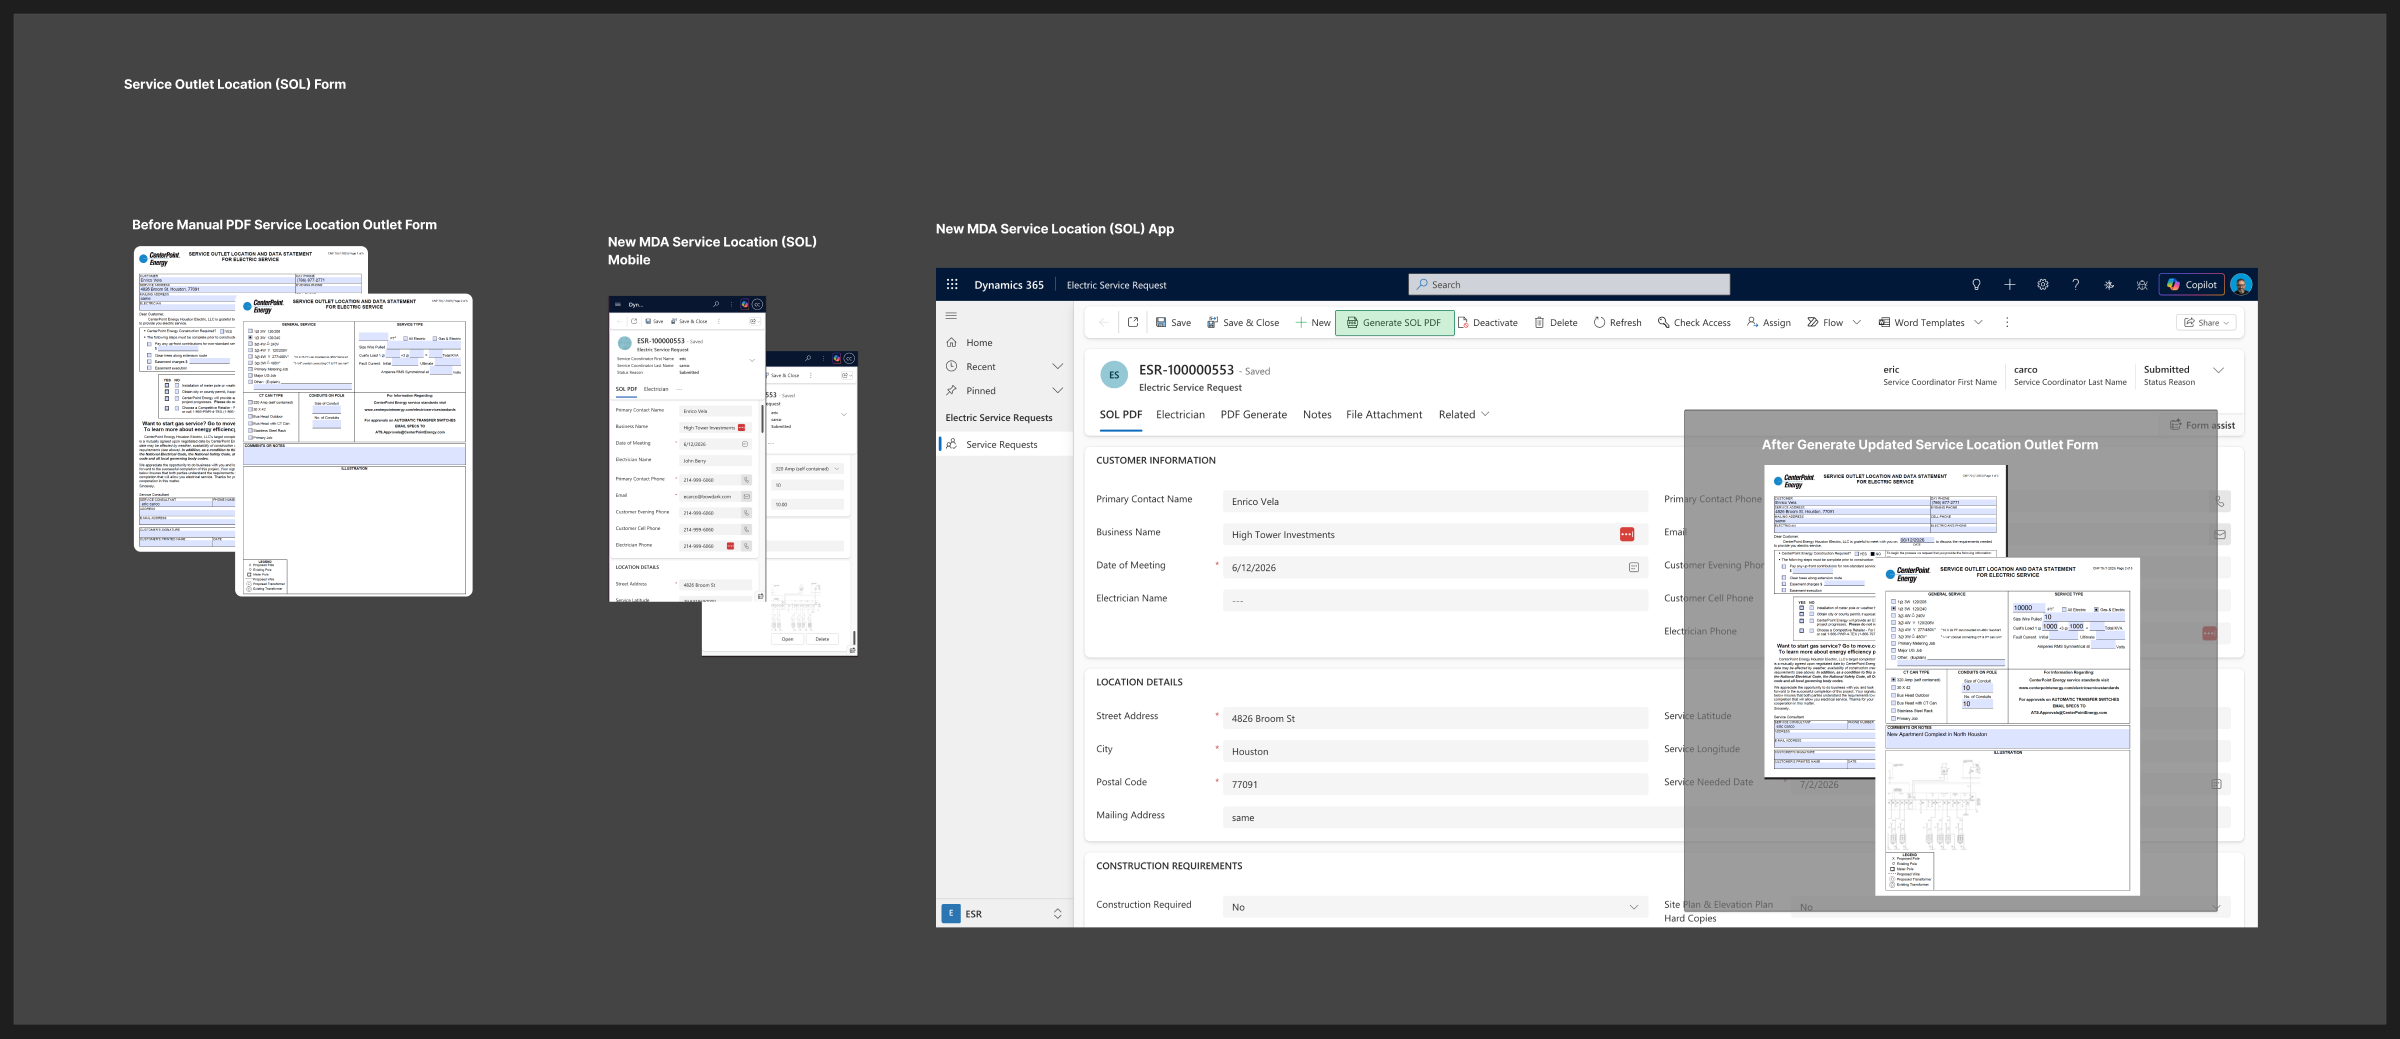The image size is (2400, 1039).
Task: Open the settings gear in Dynamics header
Action: 2043,285
